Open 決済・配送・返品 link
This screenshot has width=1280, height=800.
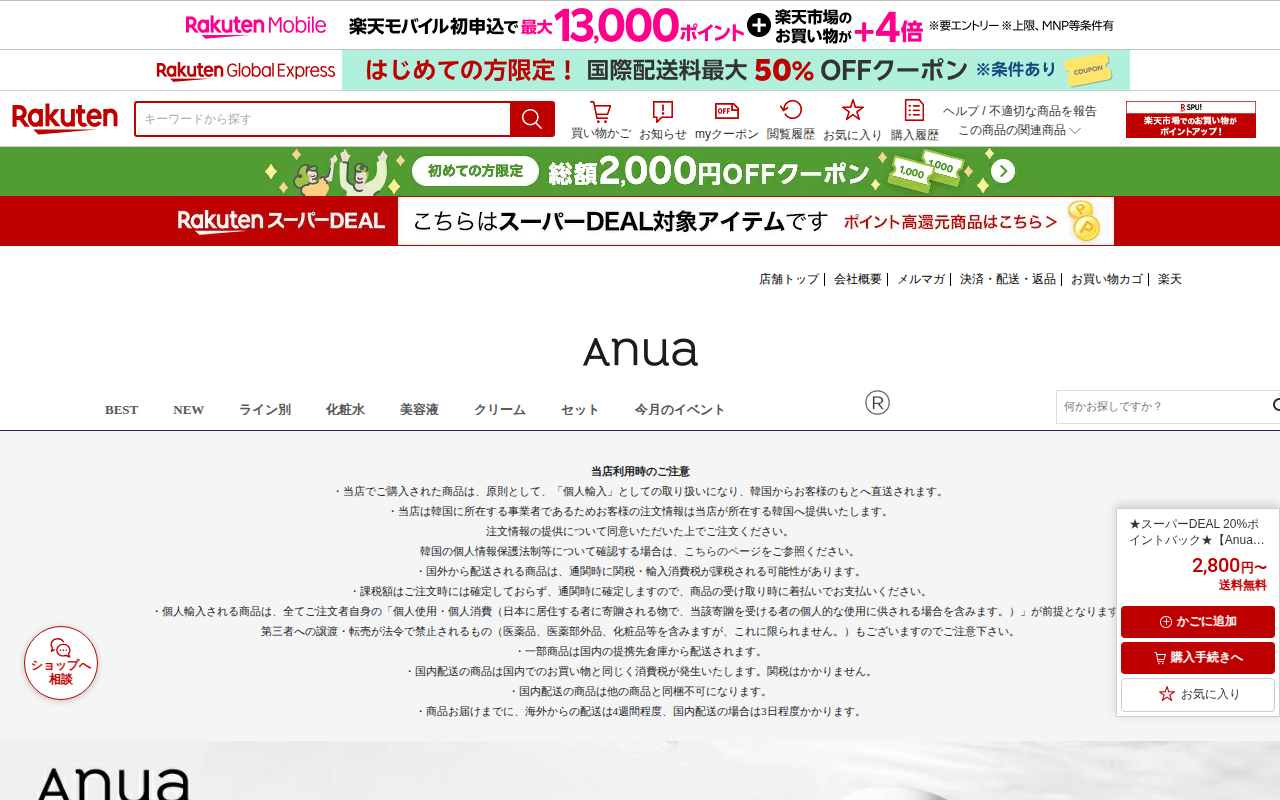pyautogui.click(x=1008, y=279)
